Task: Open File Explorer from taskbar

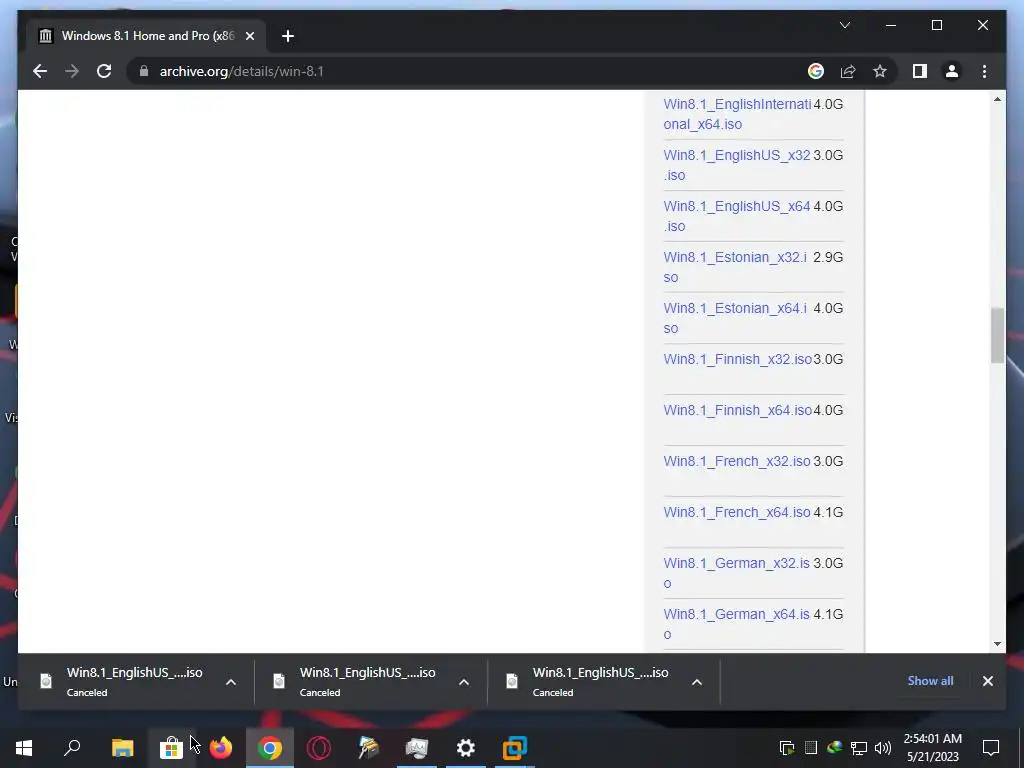Action: click(122, 748)
